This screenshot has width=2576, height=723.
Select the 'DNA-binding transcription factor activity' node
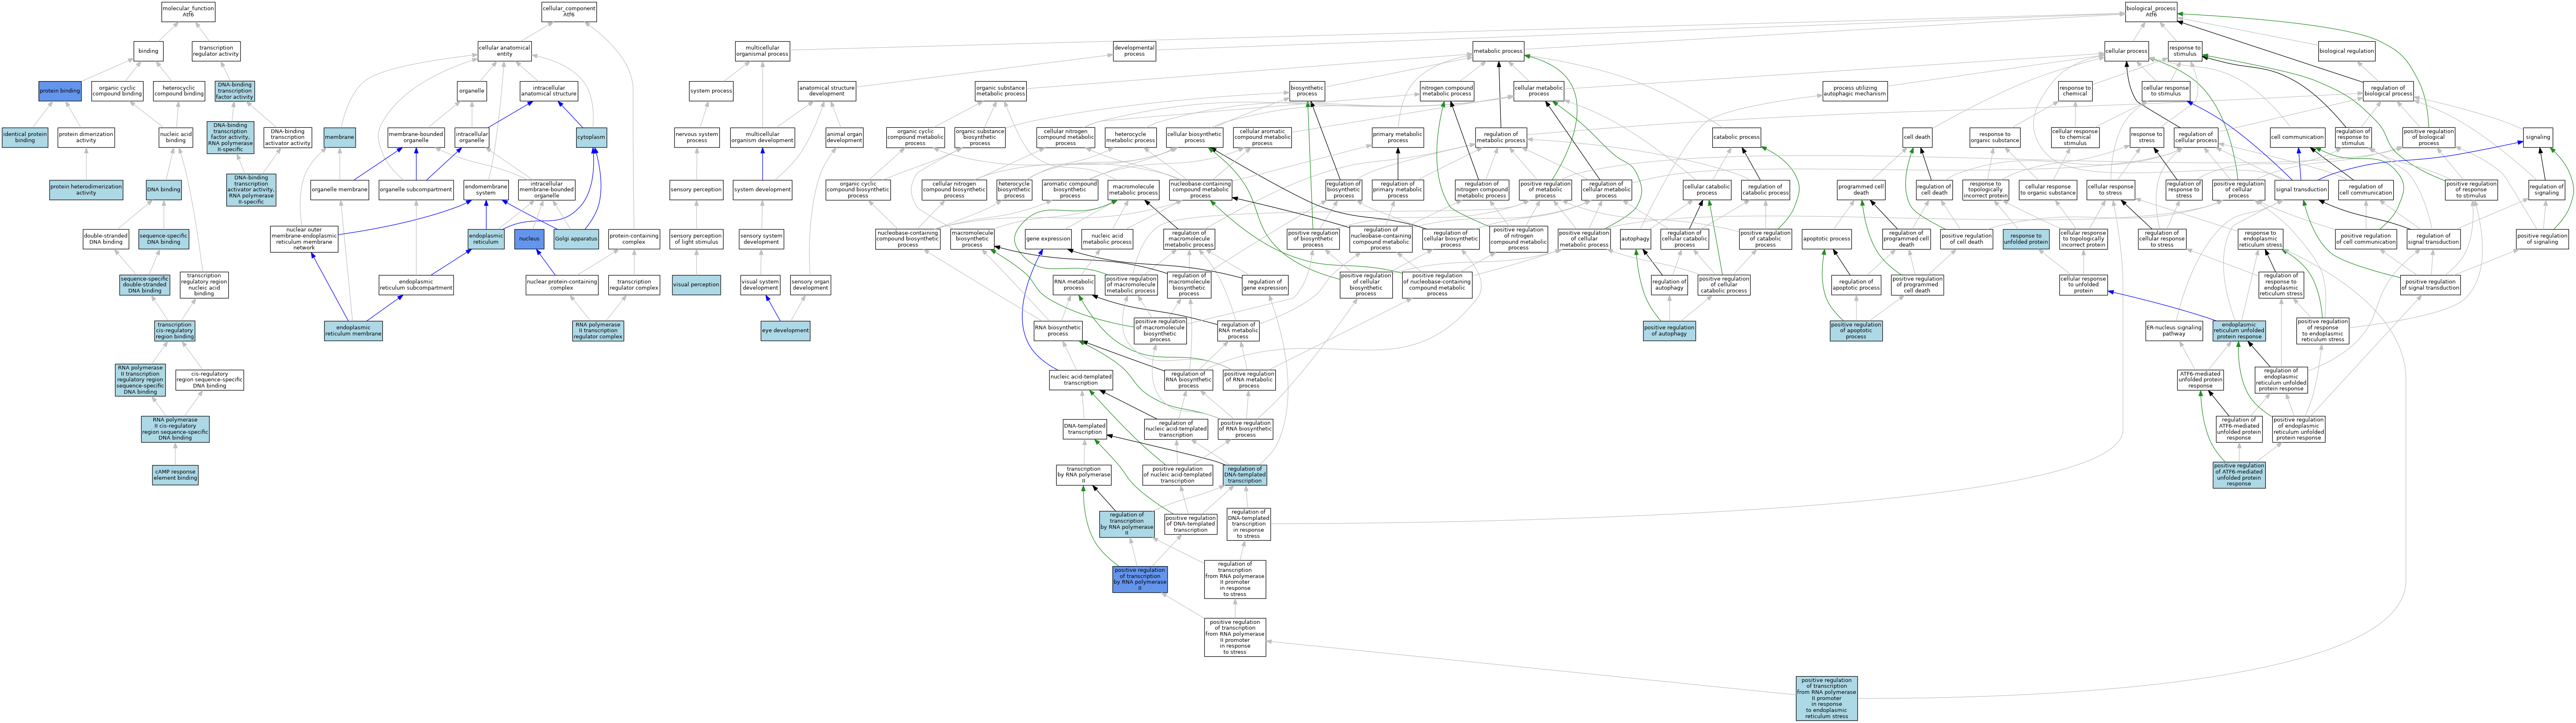click(235, 91)
